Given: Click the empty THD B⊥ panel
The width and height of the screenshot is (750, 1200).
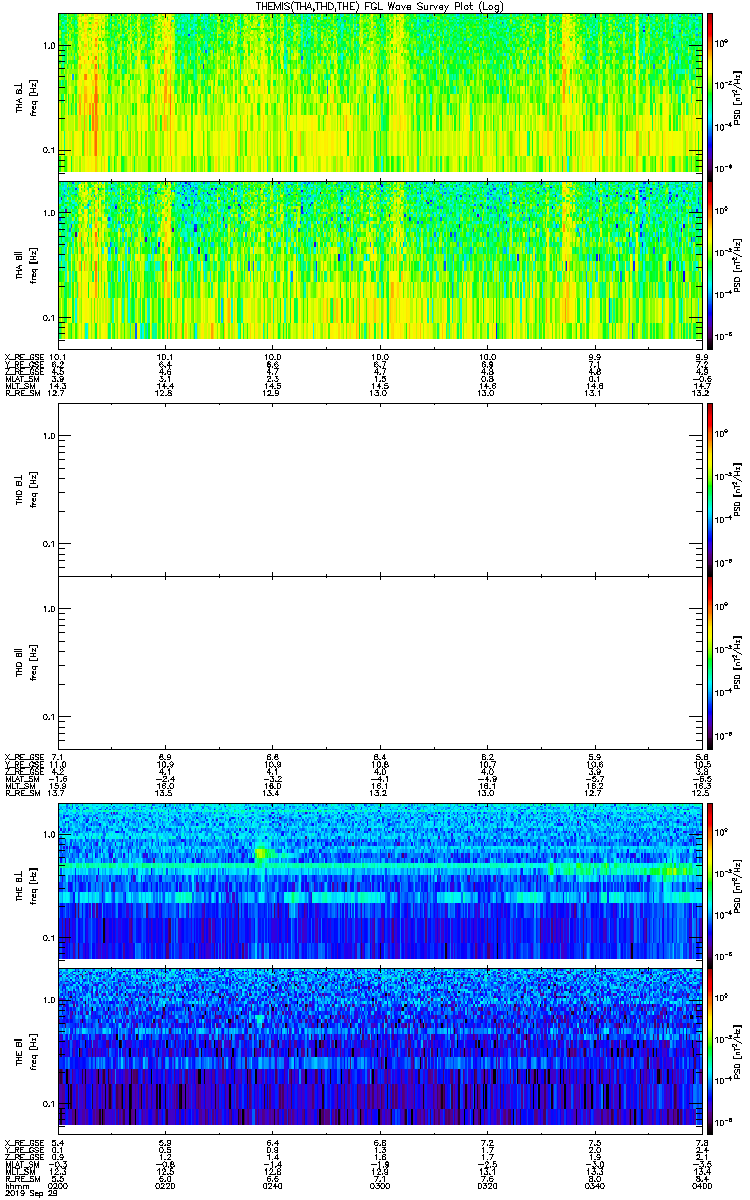Looking at the screenshot, I should click(x=380, y=489).
